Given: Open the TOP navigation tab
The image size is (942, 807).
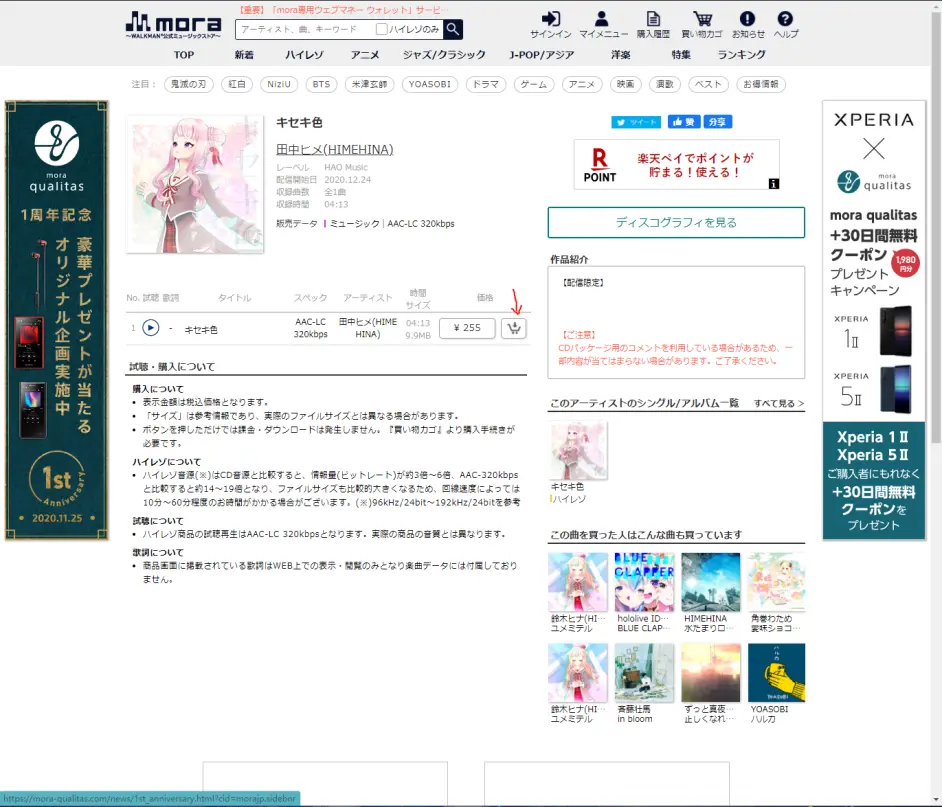Looking at the screenshot, I should click(184, 55).
